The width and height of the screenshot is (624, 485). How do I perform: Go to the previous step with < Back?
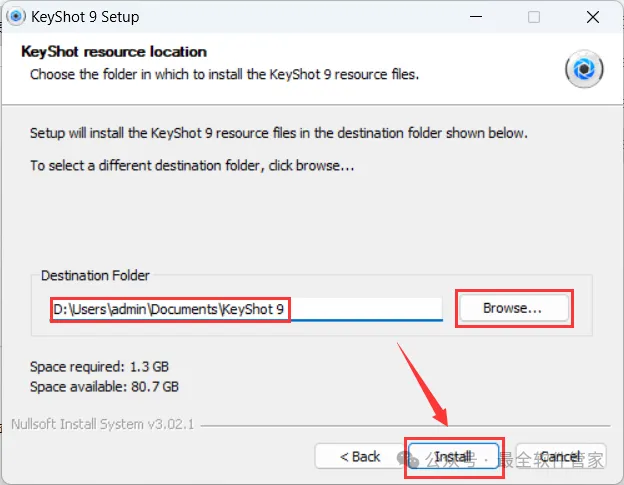coord(359,456)
